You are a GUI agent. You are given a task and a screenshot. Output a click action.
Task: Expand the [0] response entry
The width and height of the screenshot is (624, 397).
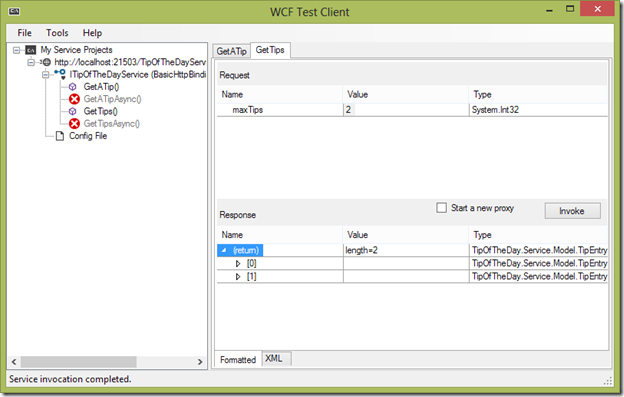point(238,263)
